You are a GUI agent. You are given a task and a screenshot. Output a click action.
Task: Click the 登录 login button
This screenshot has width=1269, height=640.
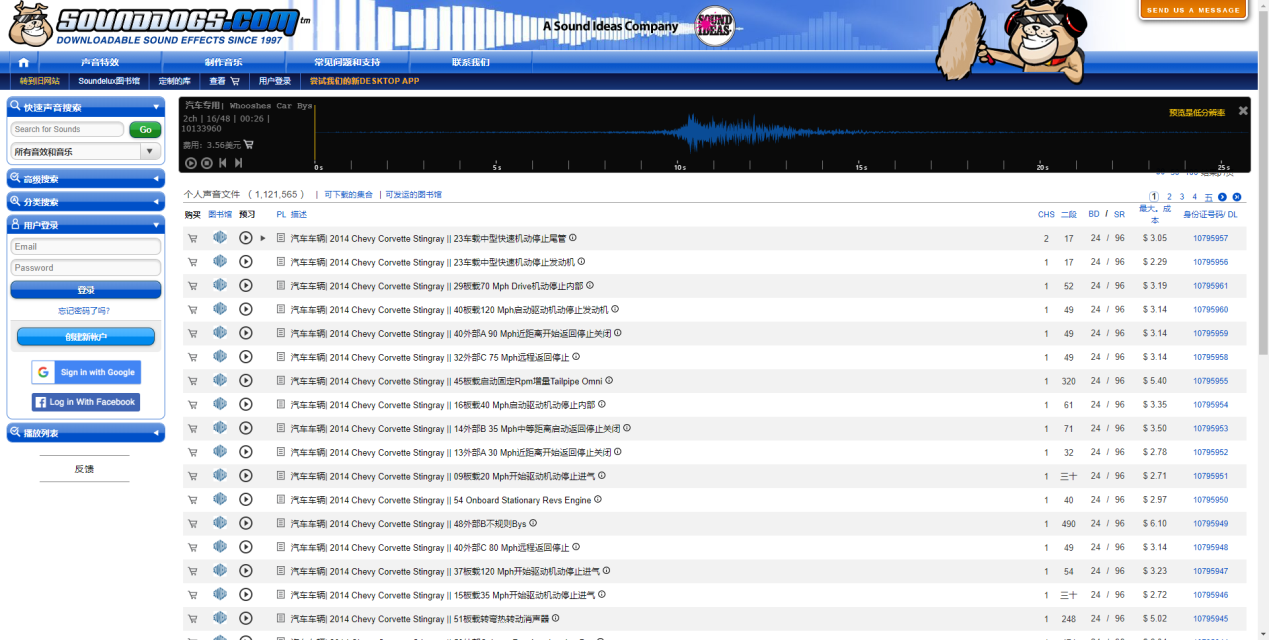click(86, 290)
